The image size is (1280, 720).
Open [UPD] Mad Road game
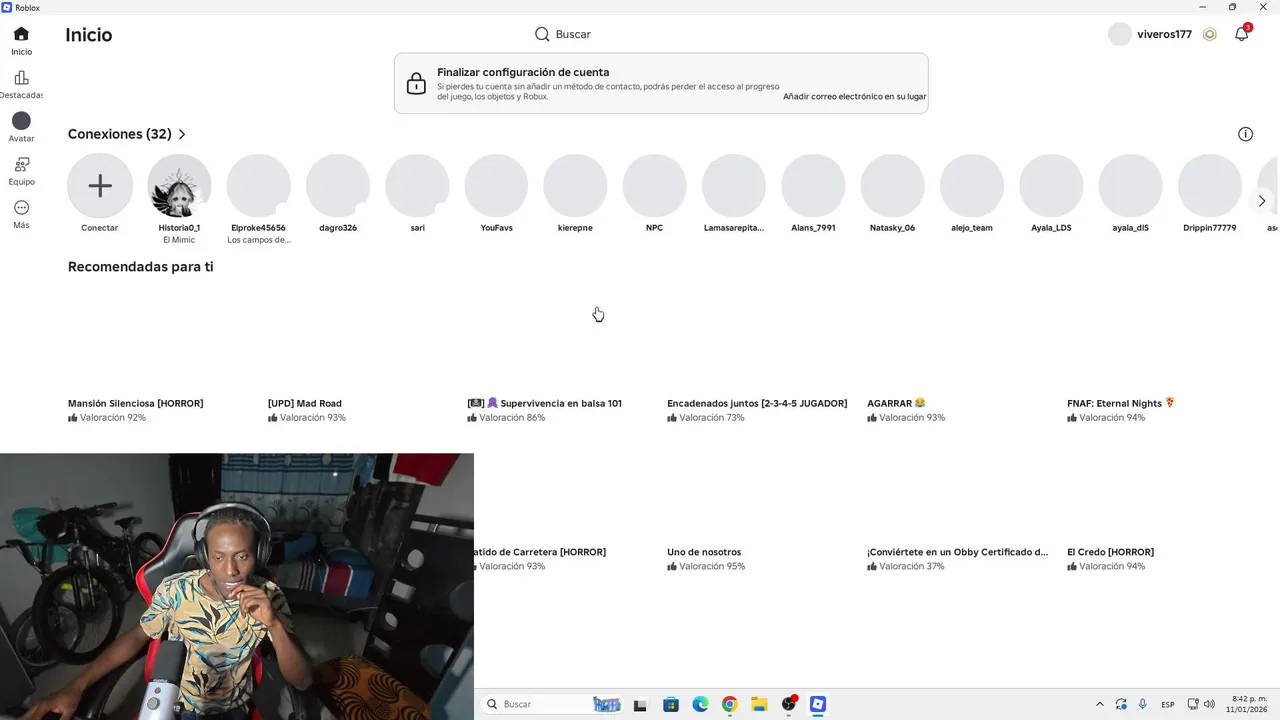point(305,404)
